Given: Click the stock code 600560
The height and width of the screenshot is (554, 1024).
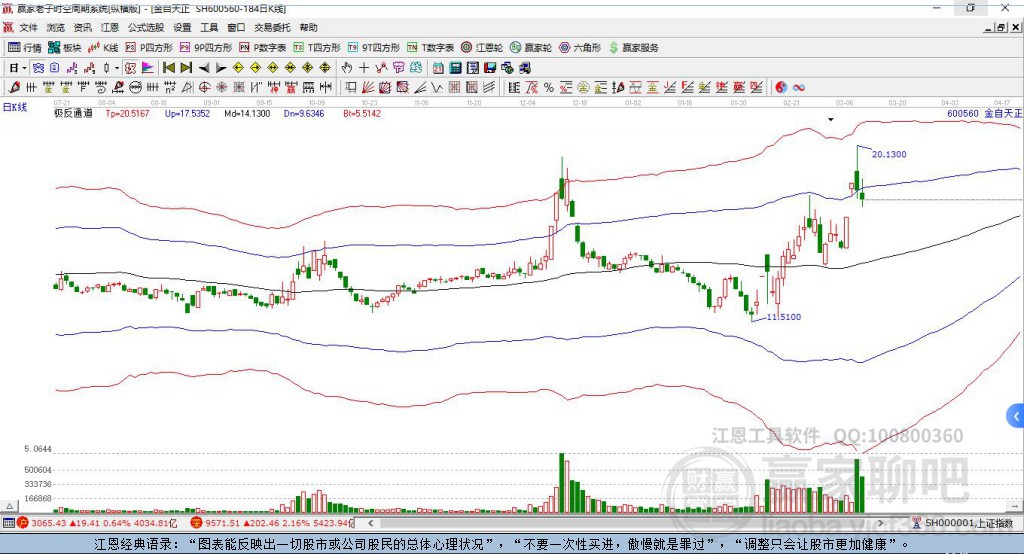Looking at the screenshot, I should 963,114.
